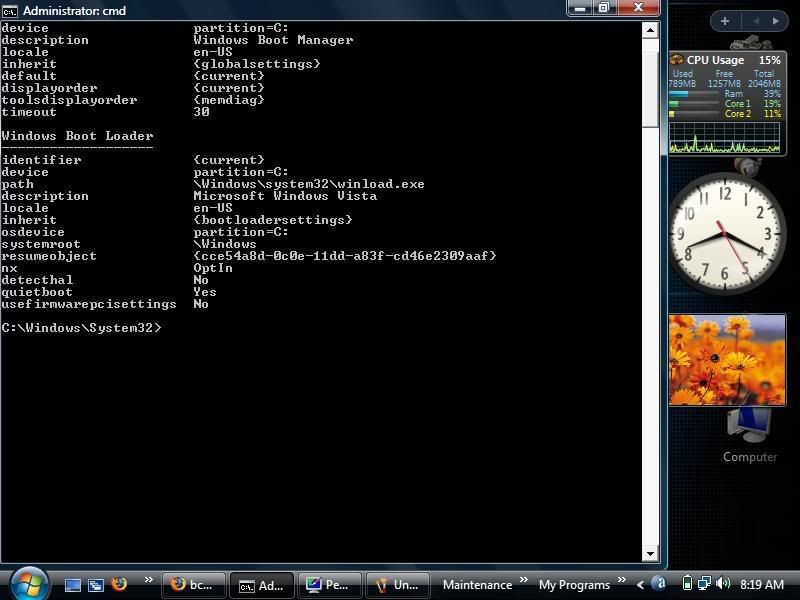Click the usefirmwarepcisettings label

89,305
